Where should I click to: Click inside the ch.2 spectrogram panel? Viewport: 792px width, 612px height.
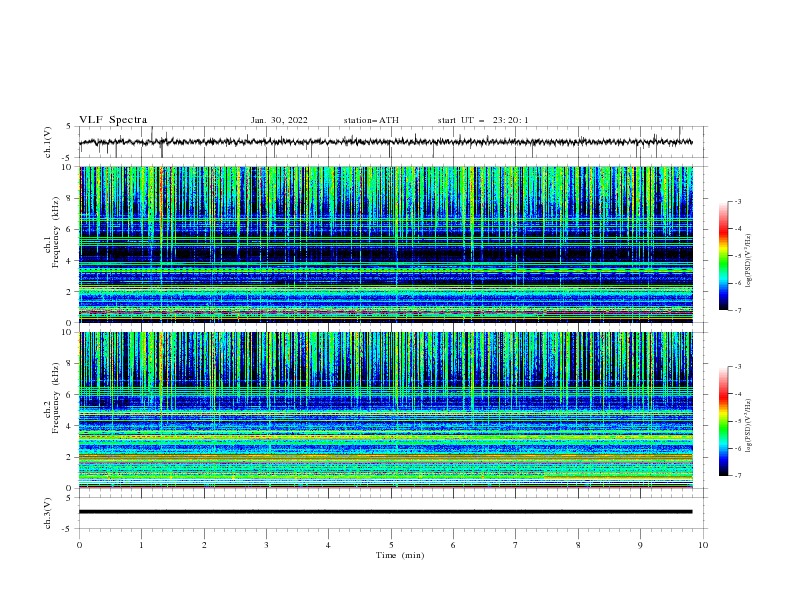(x=386, y=410)
